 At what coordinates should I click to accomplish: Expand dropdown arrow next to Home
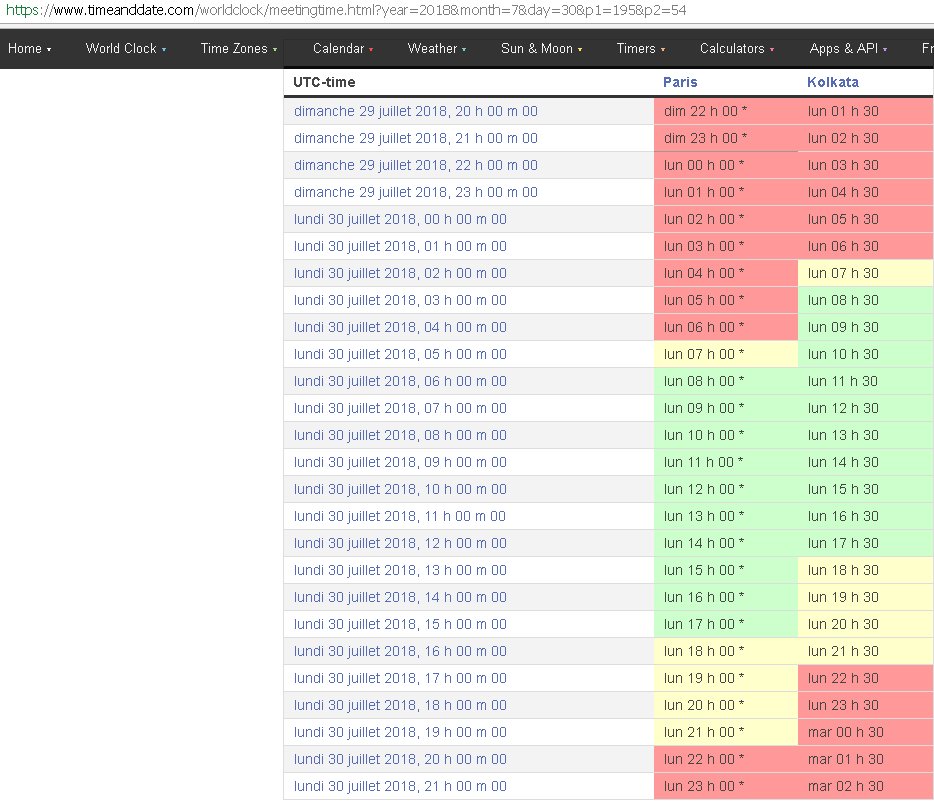click(x=49, y=50)
